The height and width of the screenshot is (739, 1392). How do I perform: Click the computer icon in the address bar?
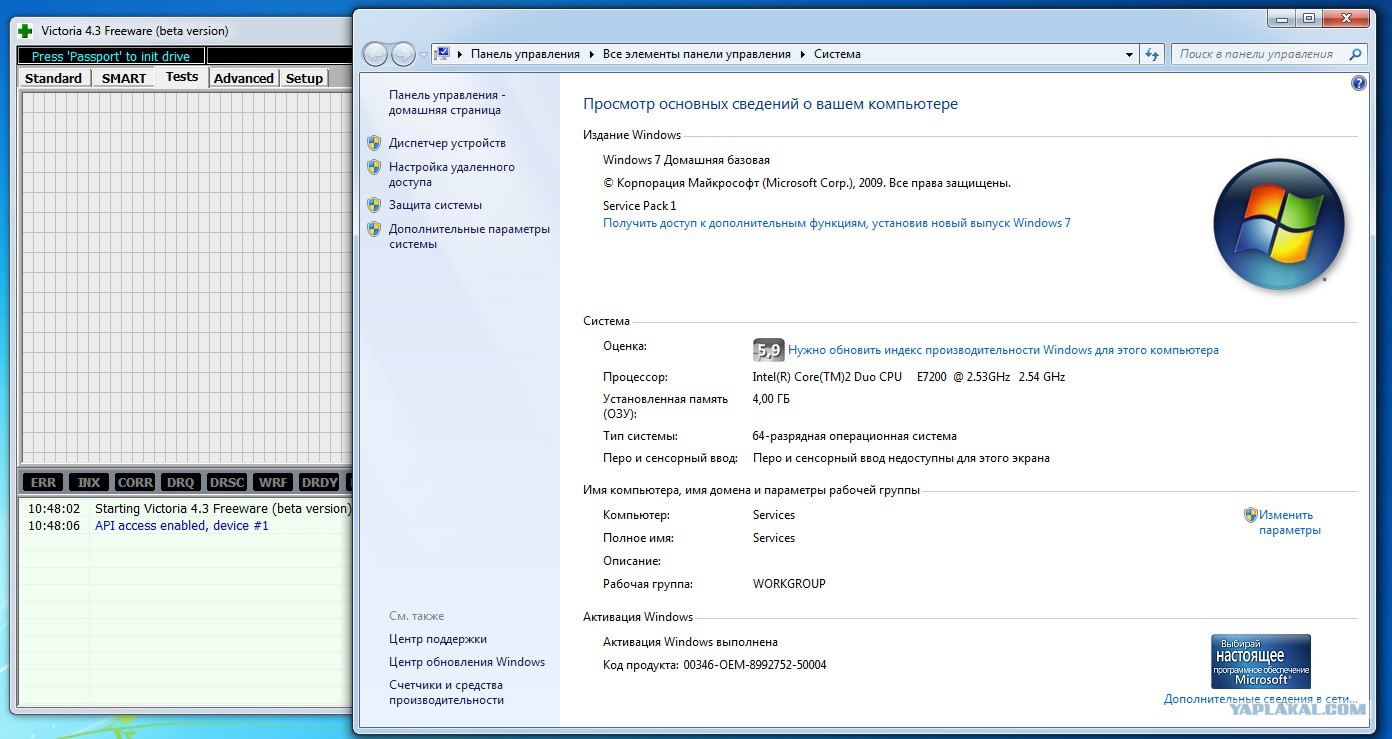click(443, 54)
